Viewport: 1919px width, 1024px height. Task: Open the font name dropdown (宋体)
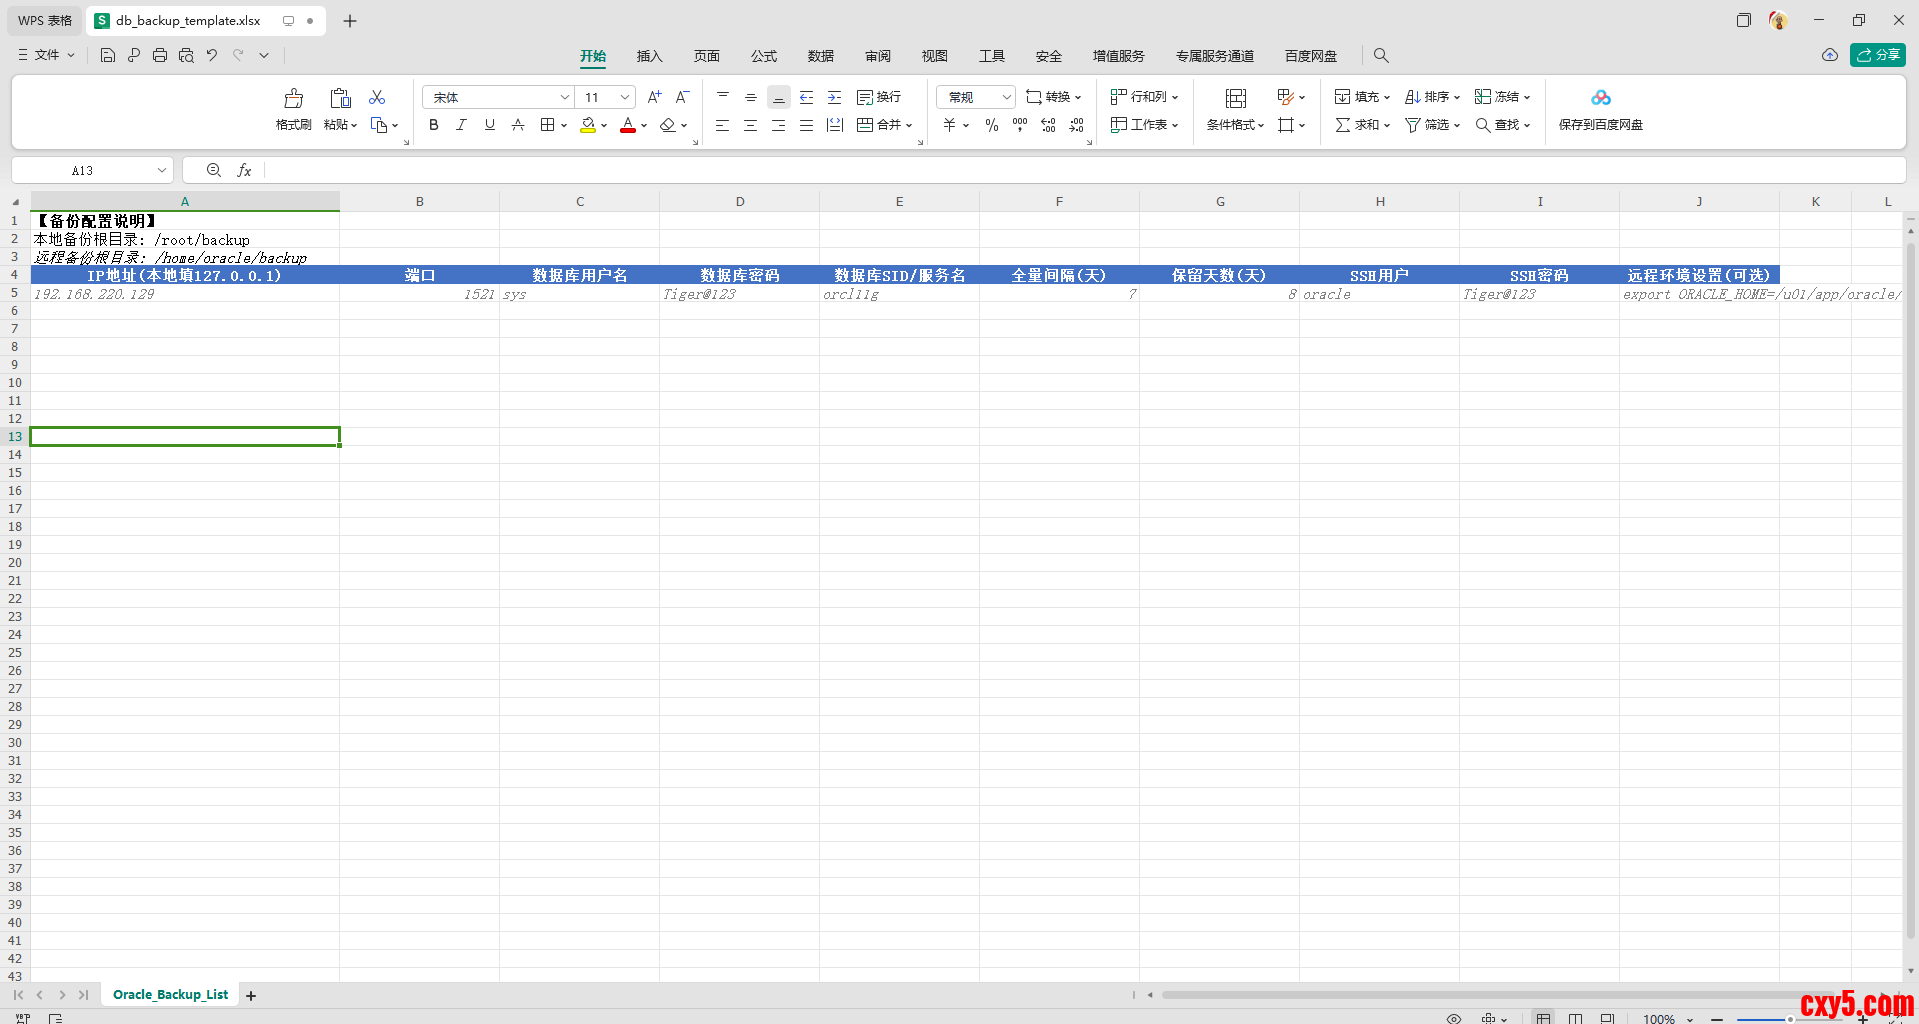click(x=565, y=97)
